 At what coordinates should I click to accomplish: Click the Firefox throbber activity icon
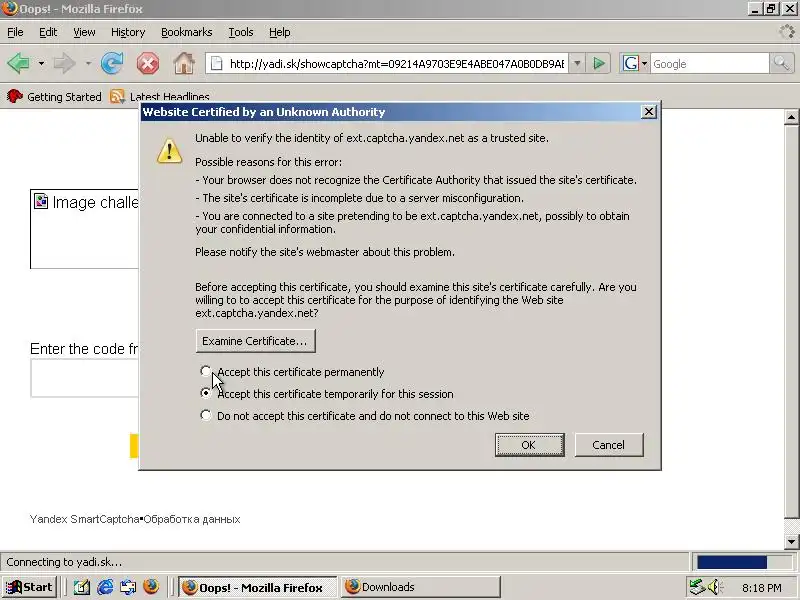click(x=787, y=32)
